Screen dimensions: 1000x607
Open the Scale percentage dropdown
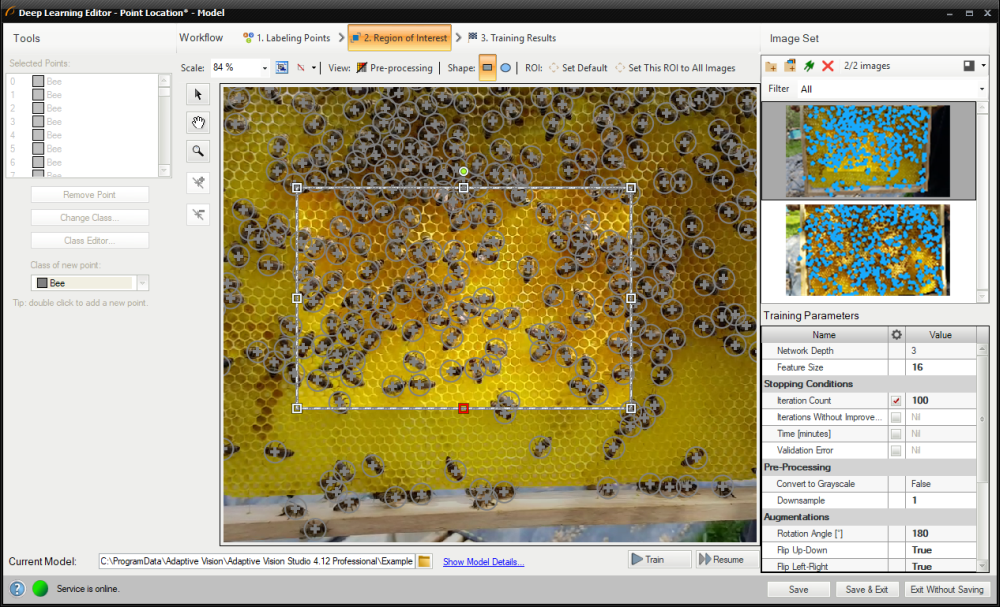(x=265, y=68)
